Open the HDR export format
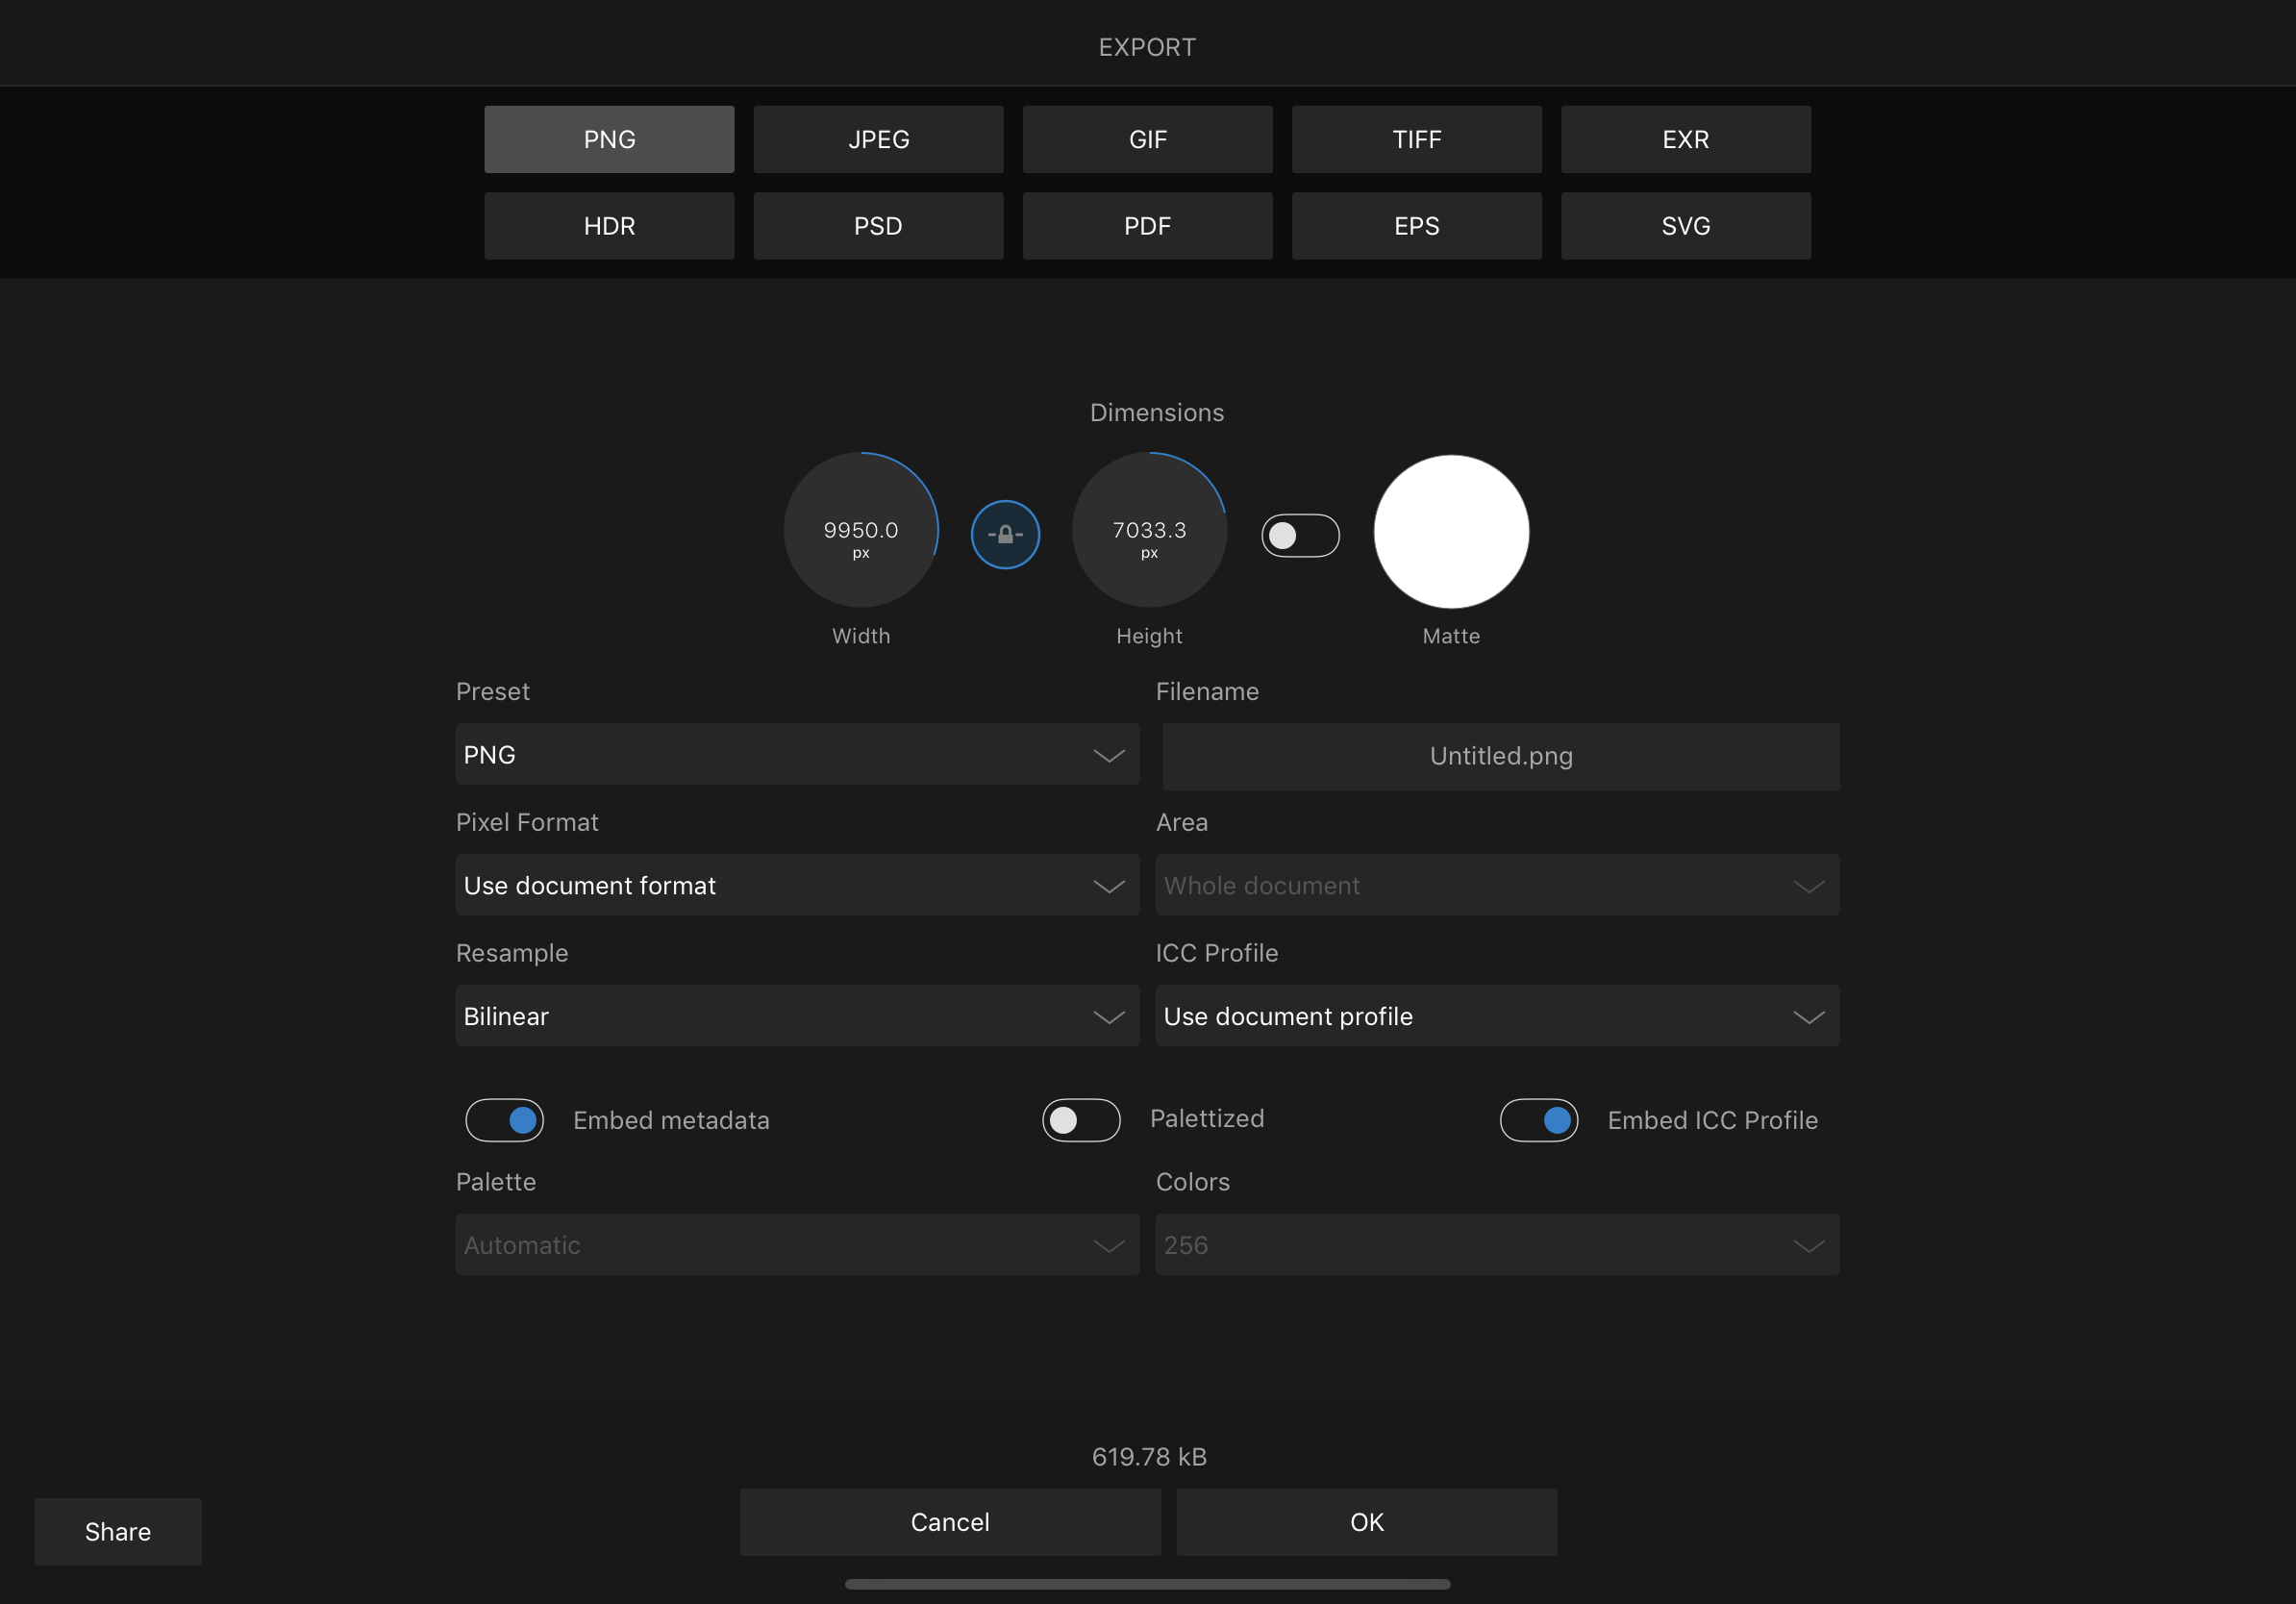Viewport: 2296px width, 1604px height. 609,226
